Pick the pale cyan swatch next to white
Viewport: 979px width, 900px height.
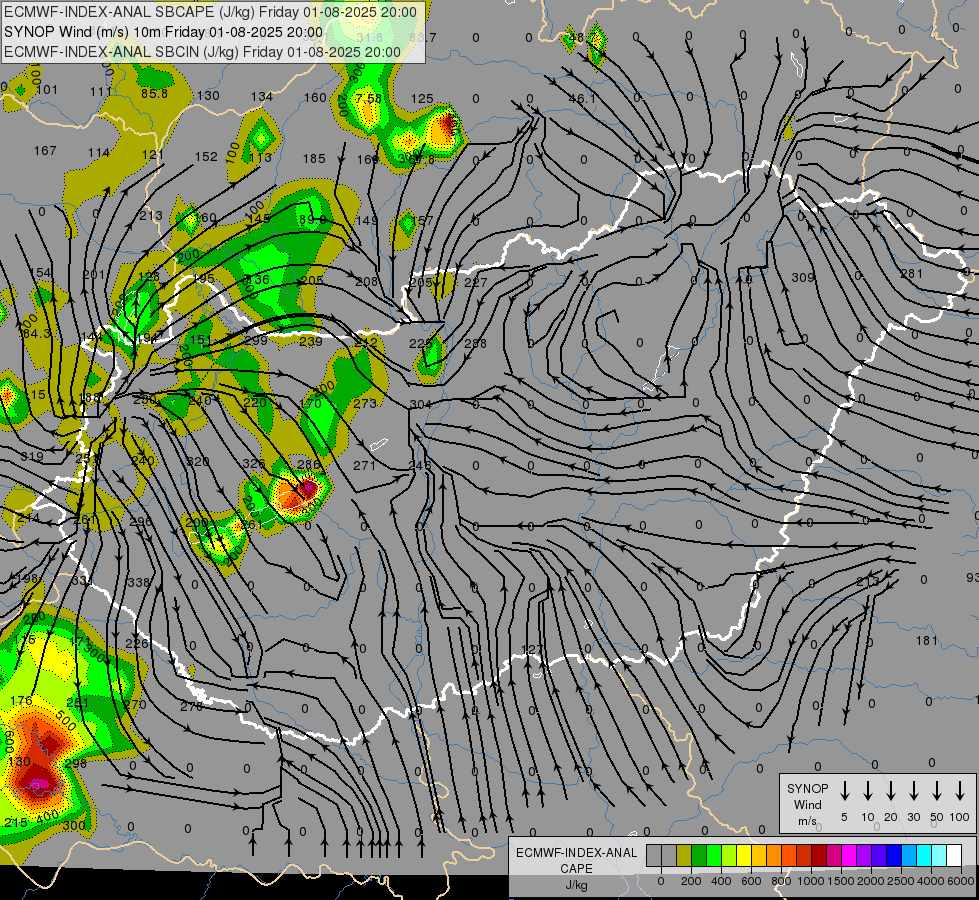(x=939, y=856)
